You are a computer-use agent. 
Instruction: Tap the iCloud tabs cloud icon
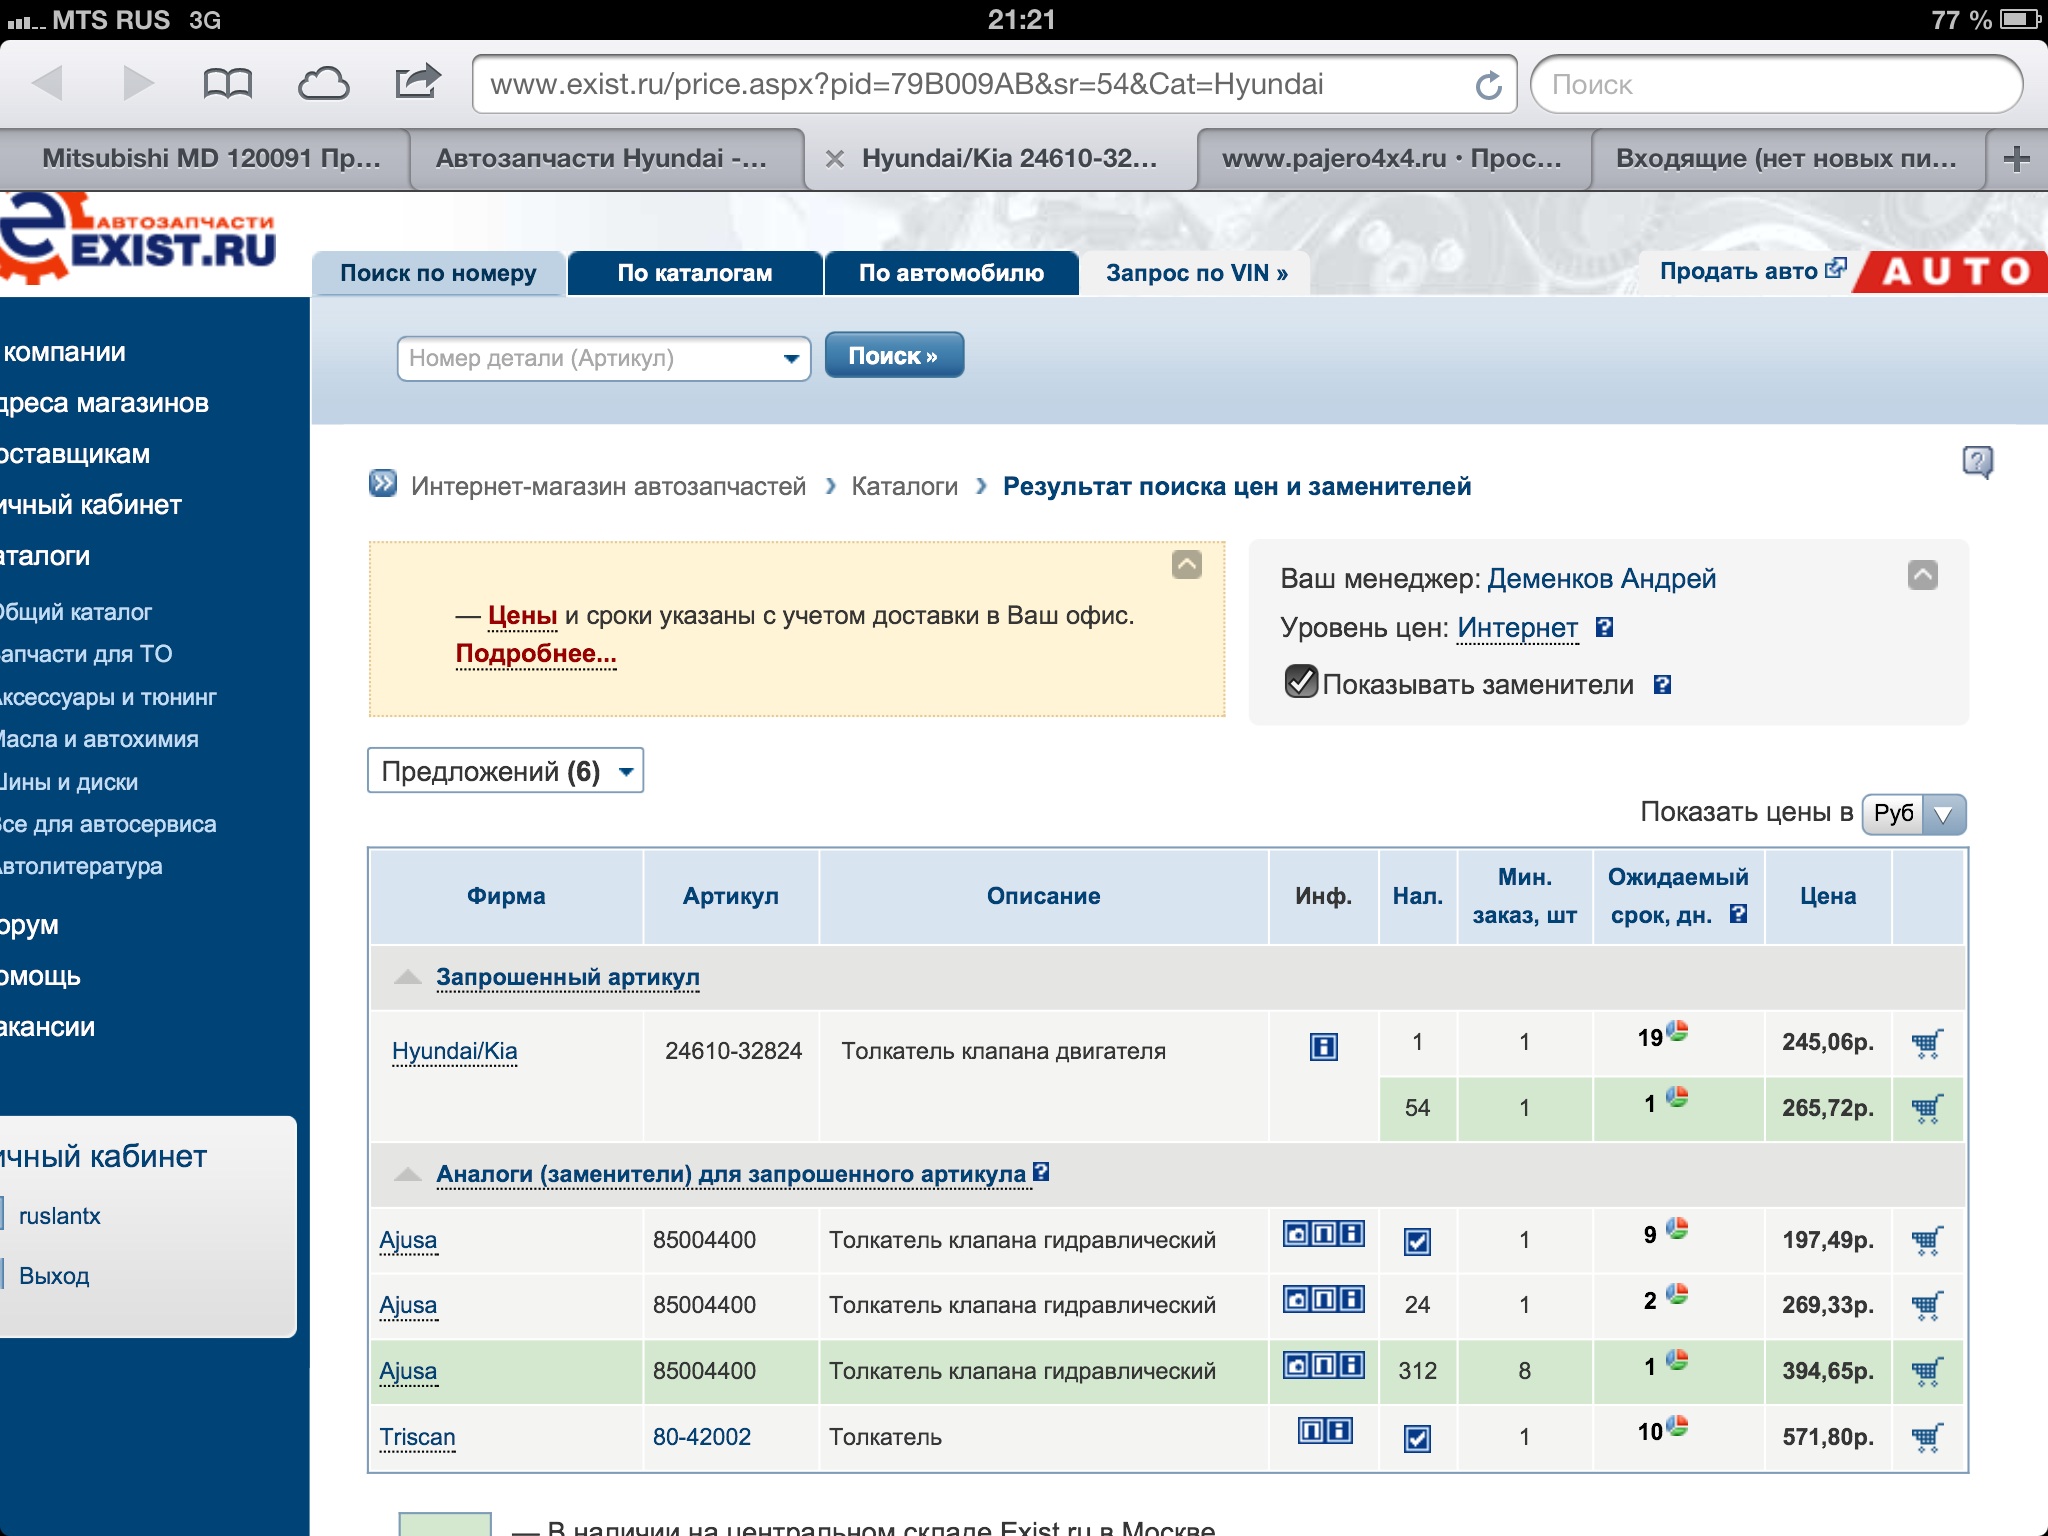tap(323, 83)
